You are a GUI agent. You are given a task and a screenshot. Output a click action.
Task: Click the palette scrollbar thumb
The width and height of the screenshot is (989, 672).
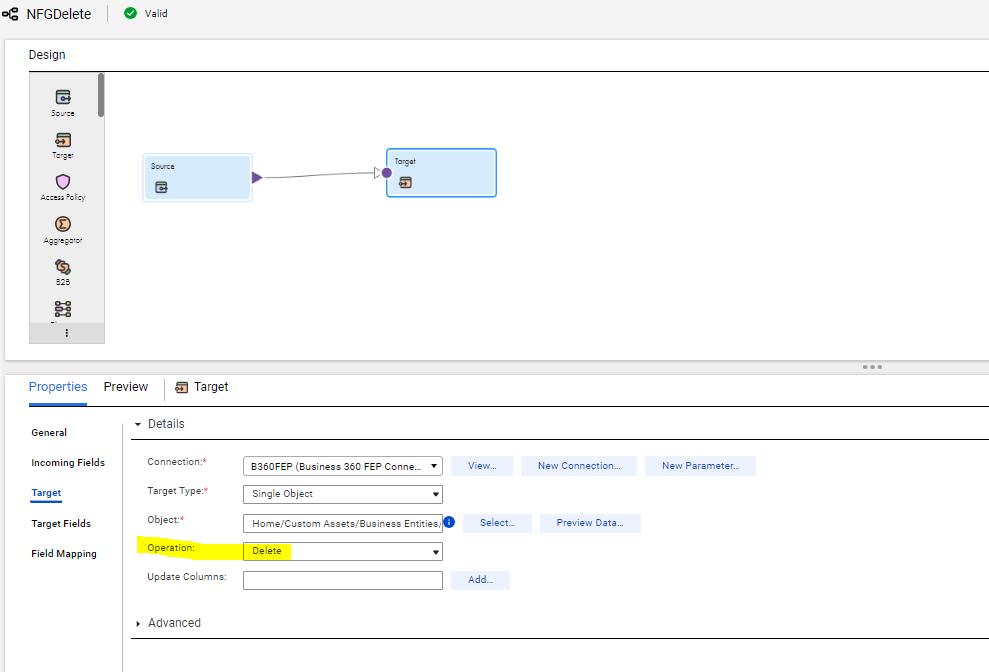[x=101, y=95]
